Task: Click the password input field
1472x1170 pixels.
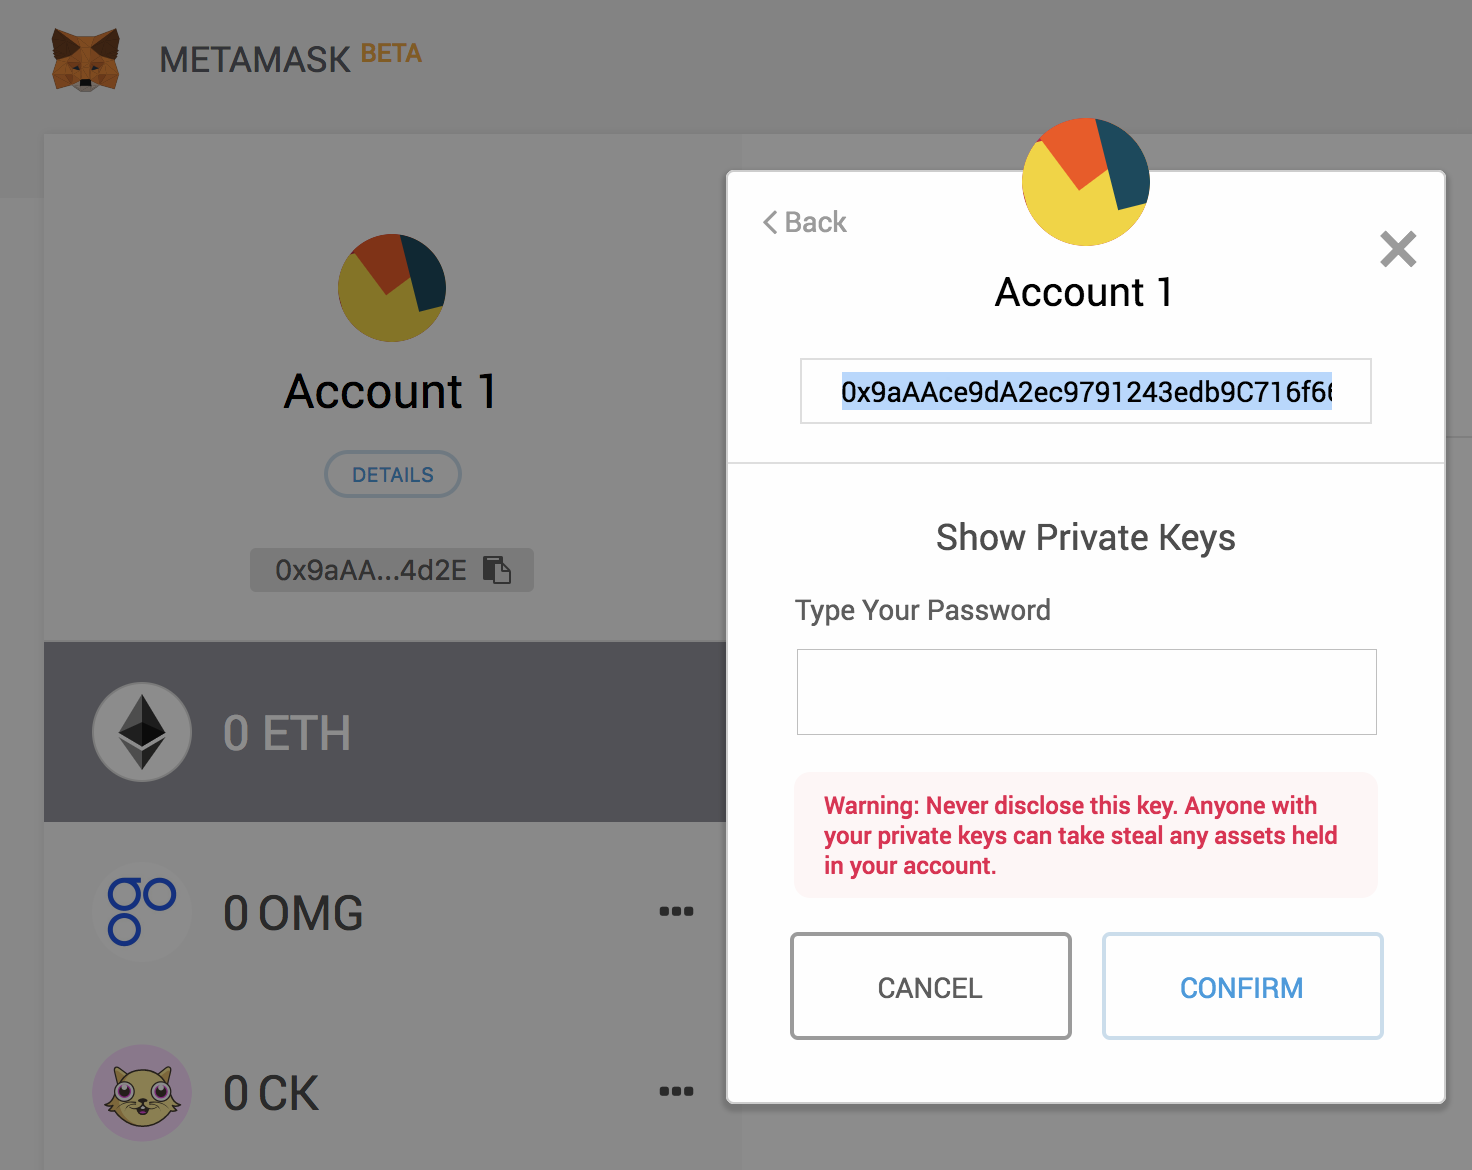Action: 1086,691
